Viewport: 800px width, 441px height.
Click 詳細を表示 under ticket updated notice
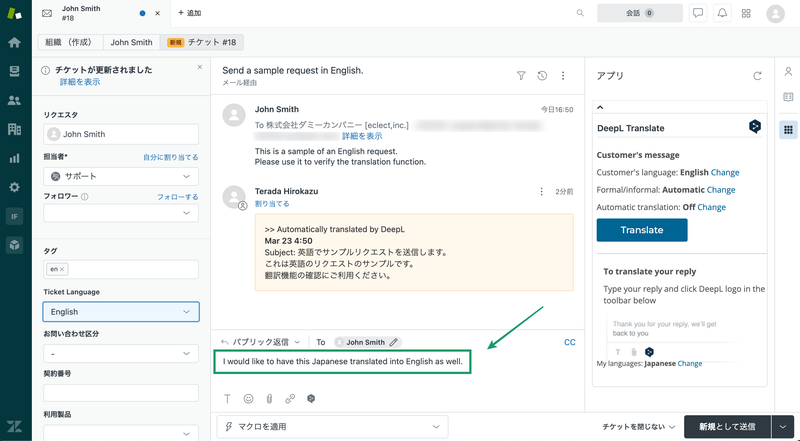point(80,82)
